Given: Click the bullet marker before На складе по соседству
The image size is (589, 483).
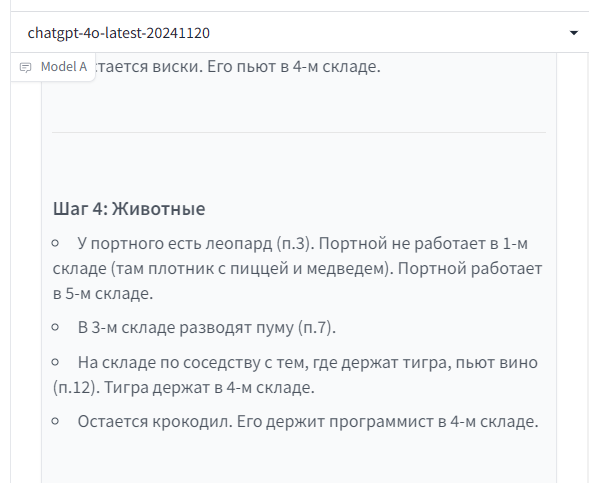Looking at the screenshot, I should point(55,362).
